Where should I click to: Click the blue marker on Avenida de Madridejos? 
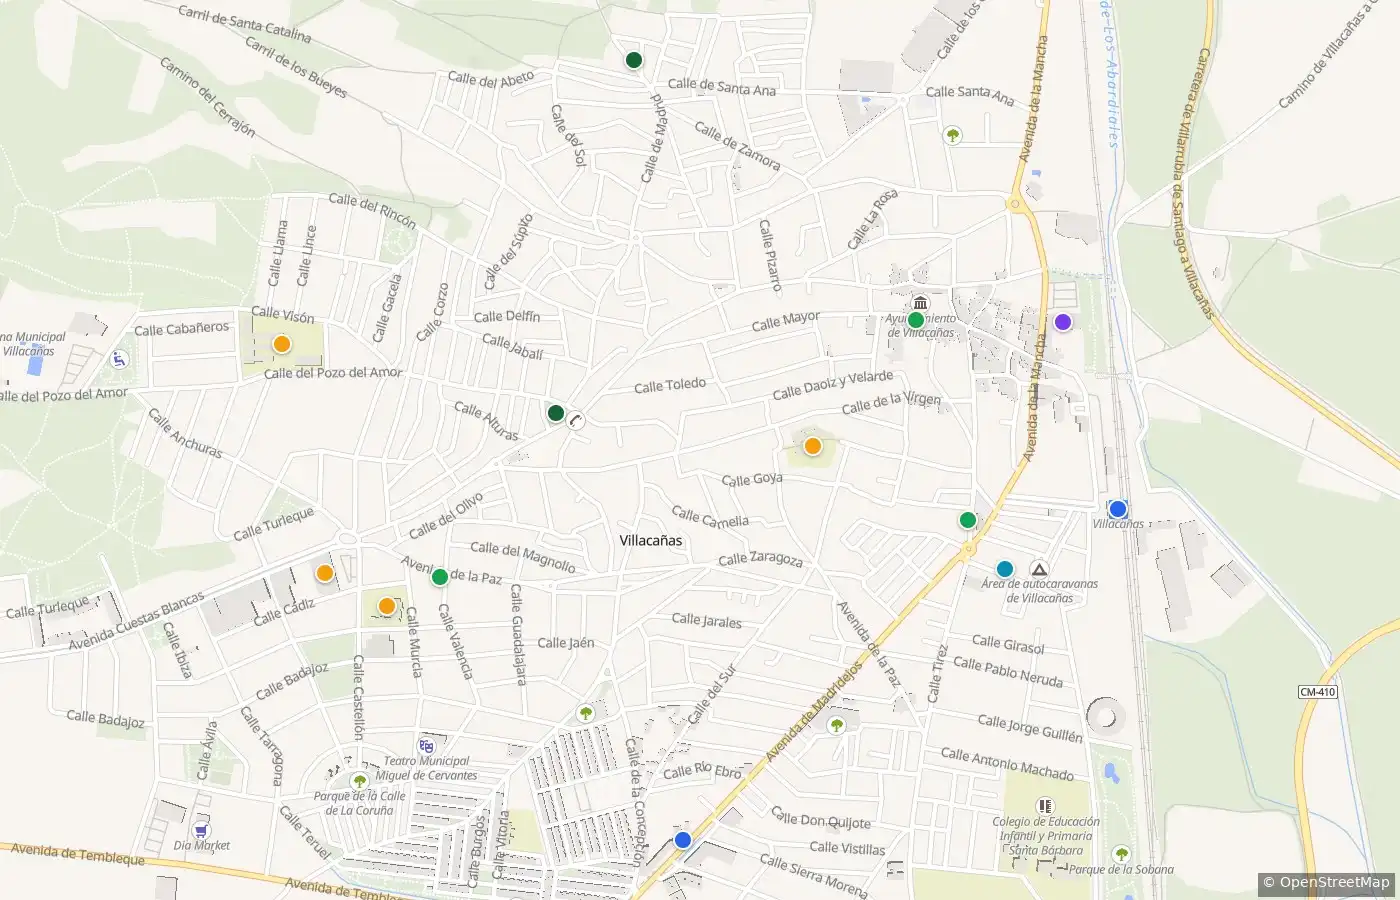tap(683, 840)
